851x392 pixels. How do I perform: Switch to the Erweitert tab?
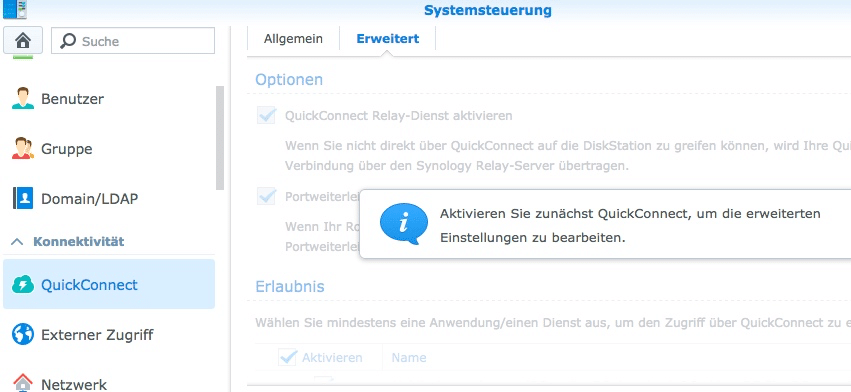(x=388, y=39)
